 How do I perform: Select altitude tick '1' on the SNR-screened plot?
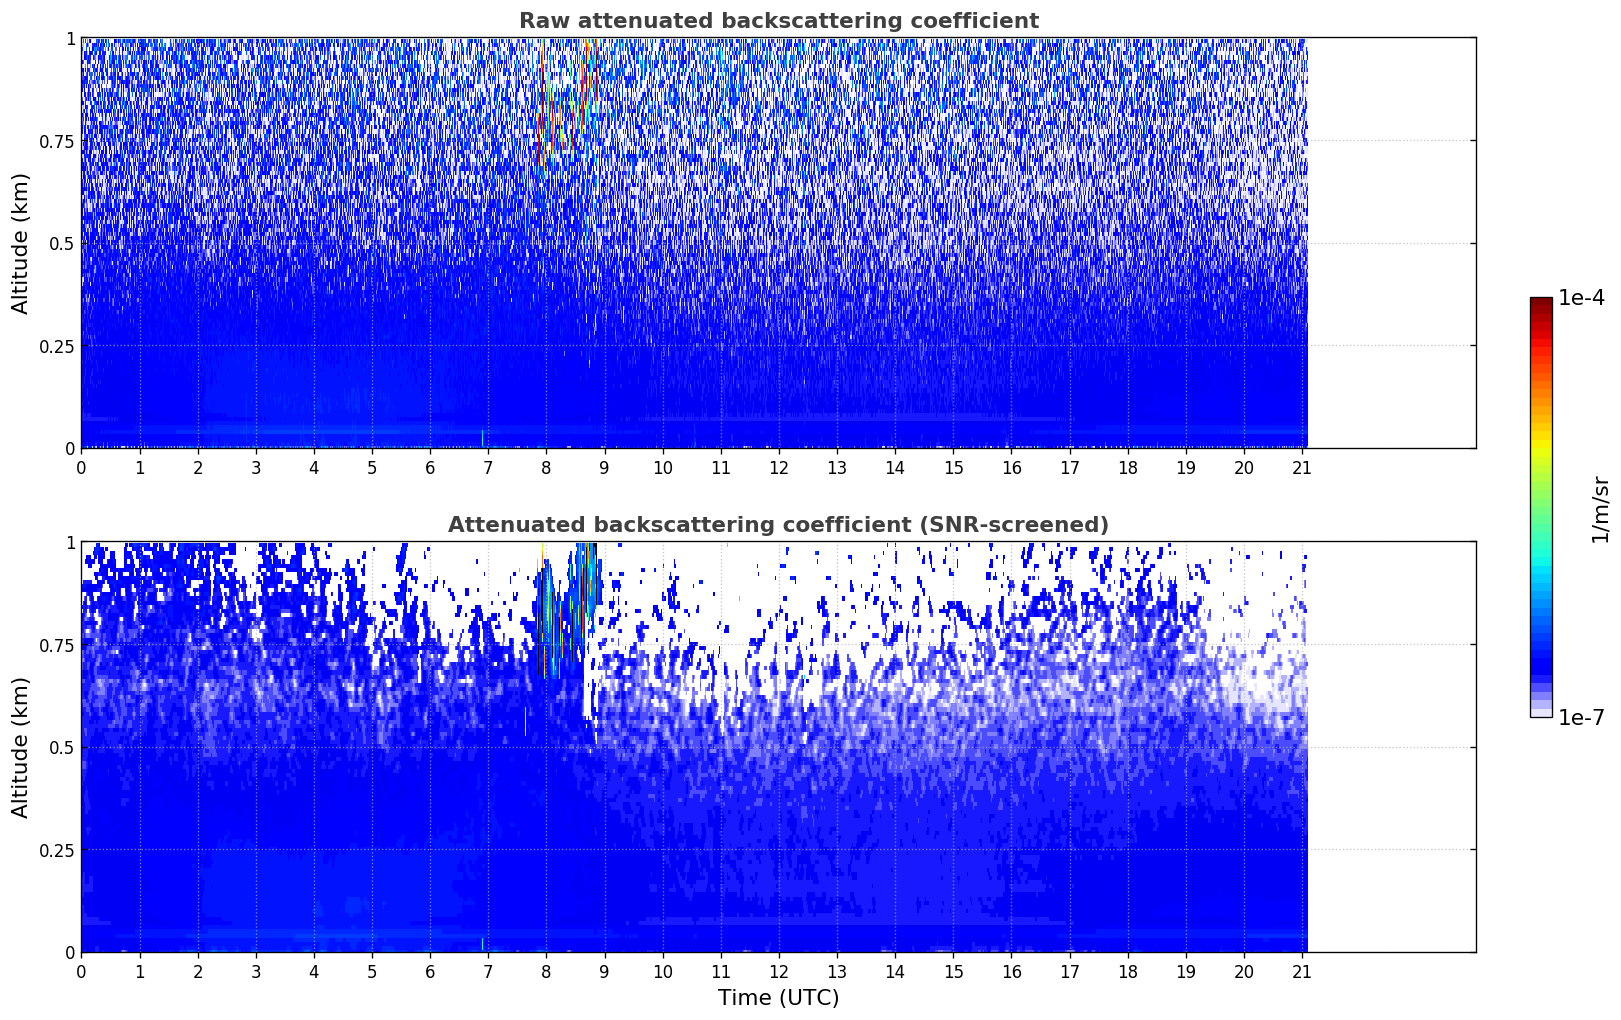tap(70, 542)
